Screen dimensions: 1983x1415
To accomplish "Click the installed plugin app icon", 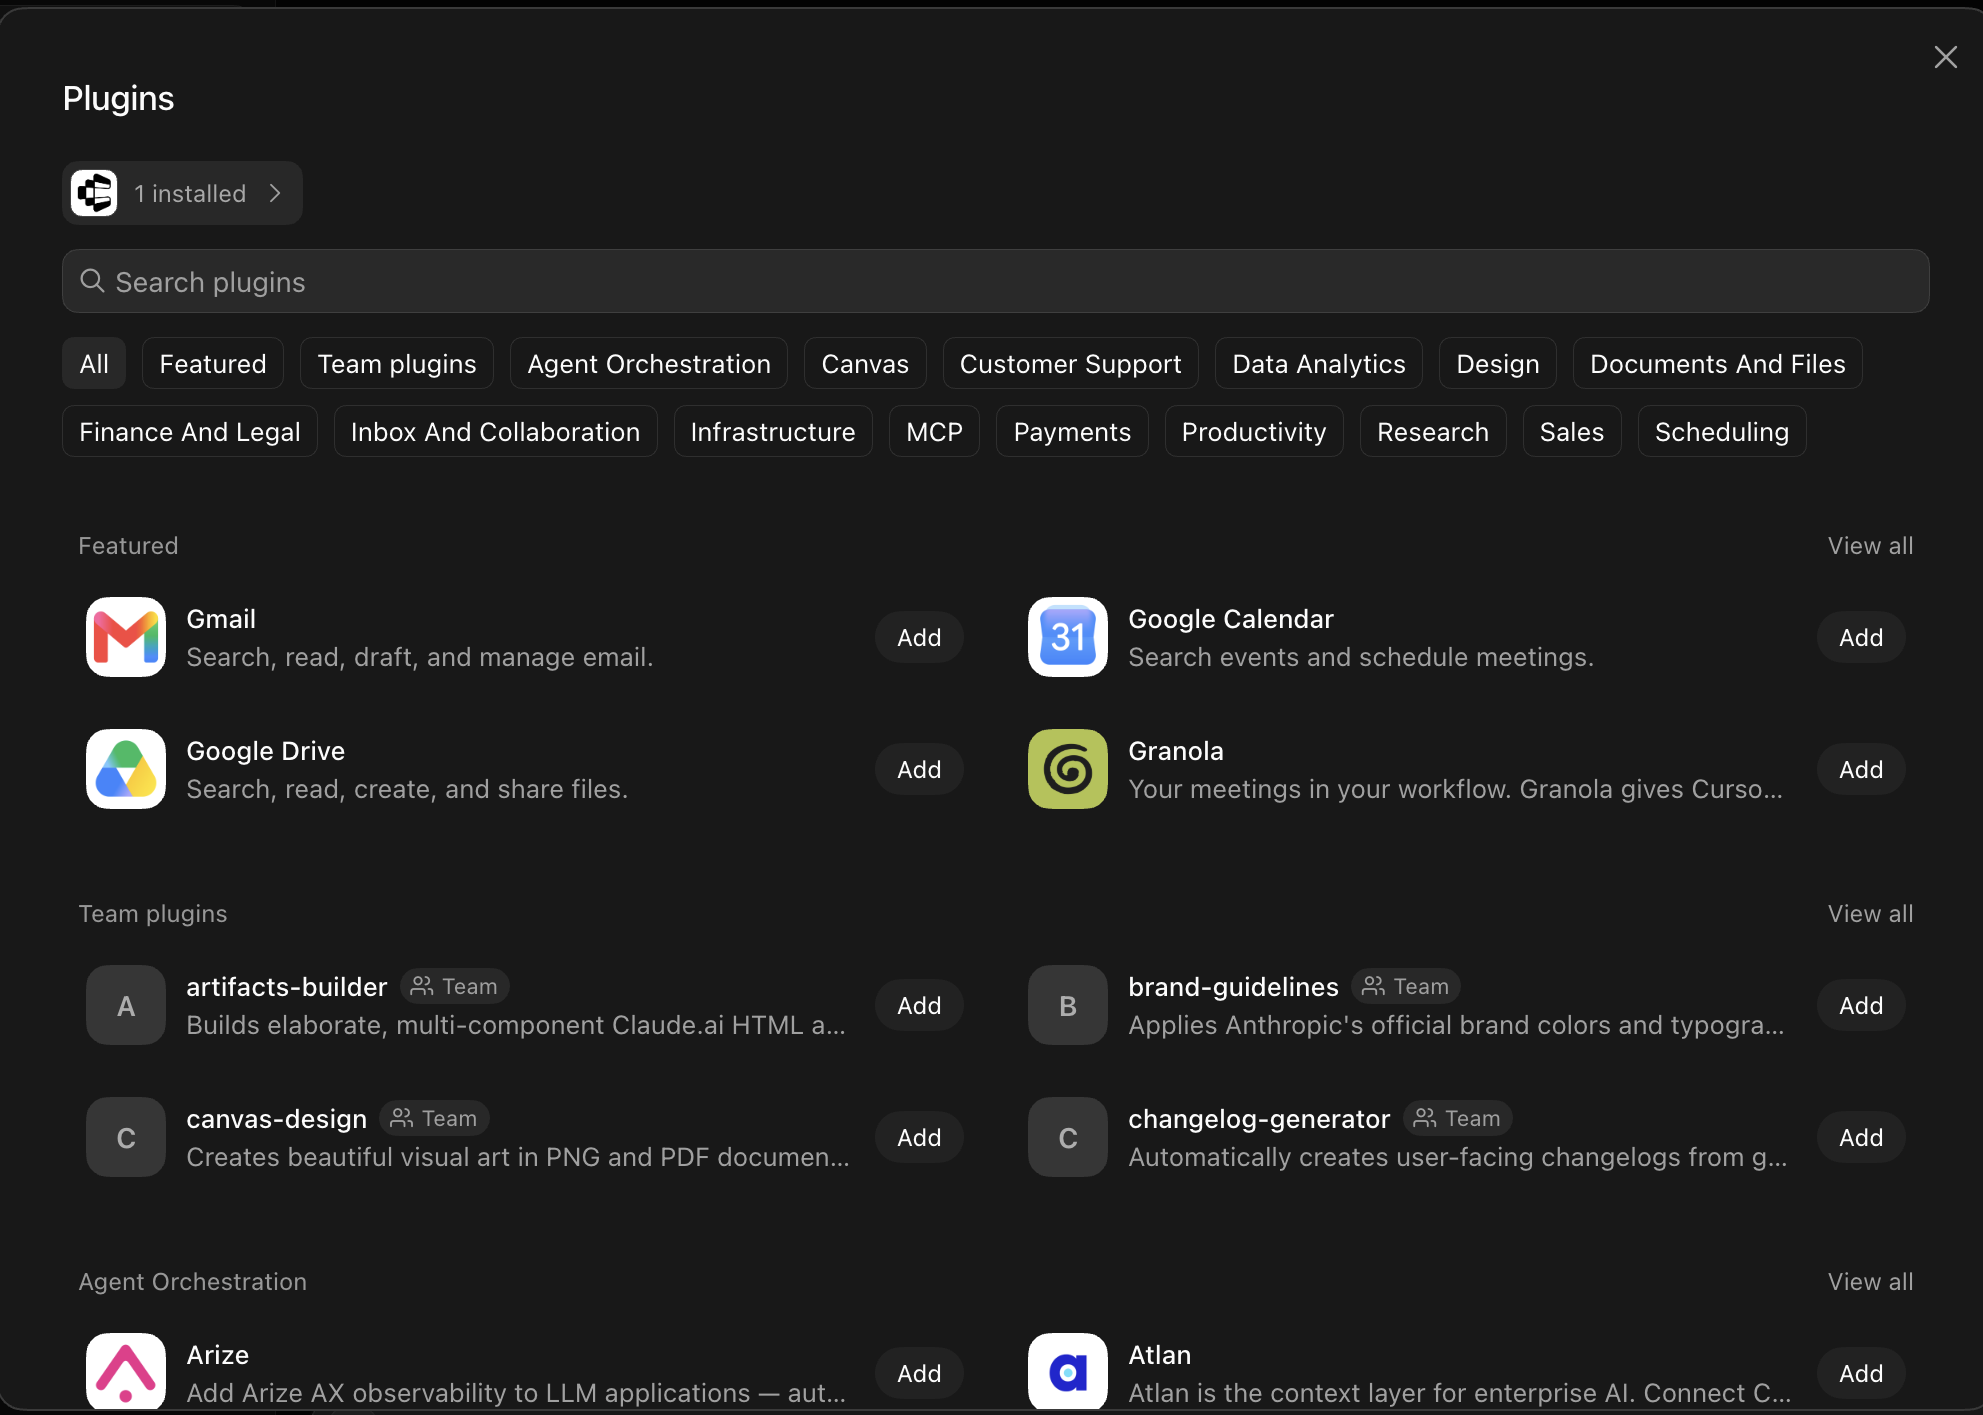I will (94, 193).
